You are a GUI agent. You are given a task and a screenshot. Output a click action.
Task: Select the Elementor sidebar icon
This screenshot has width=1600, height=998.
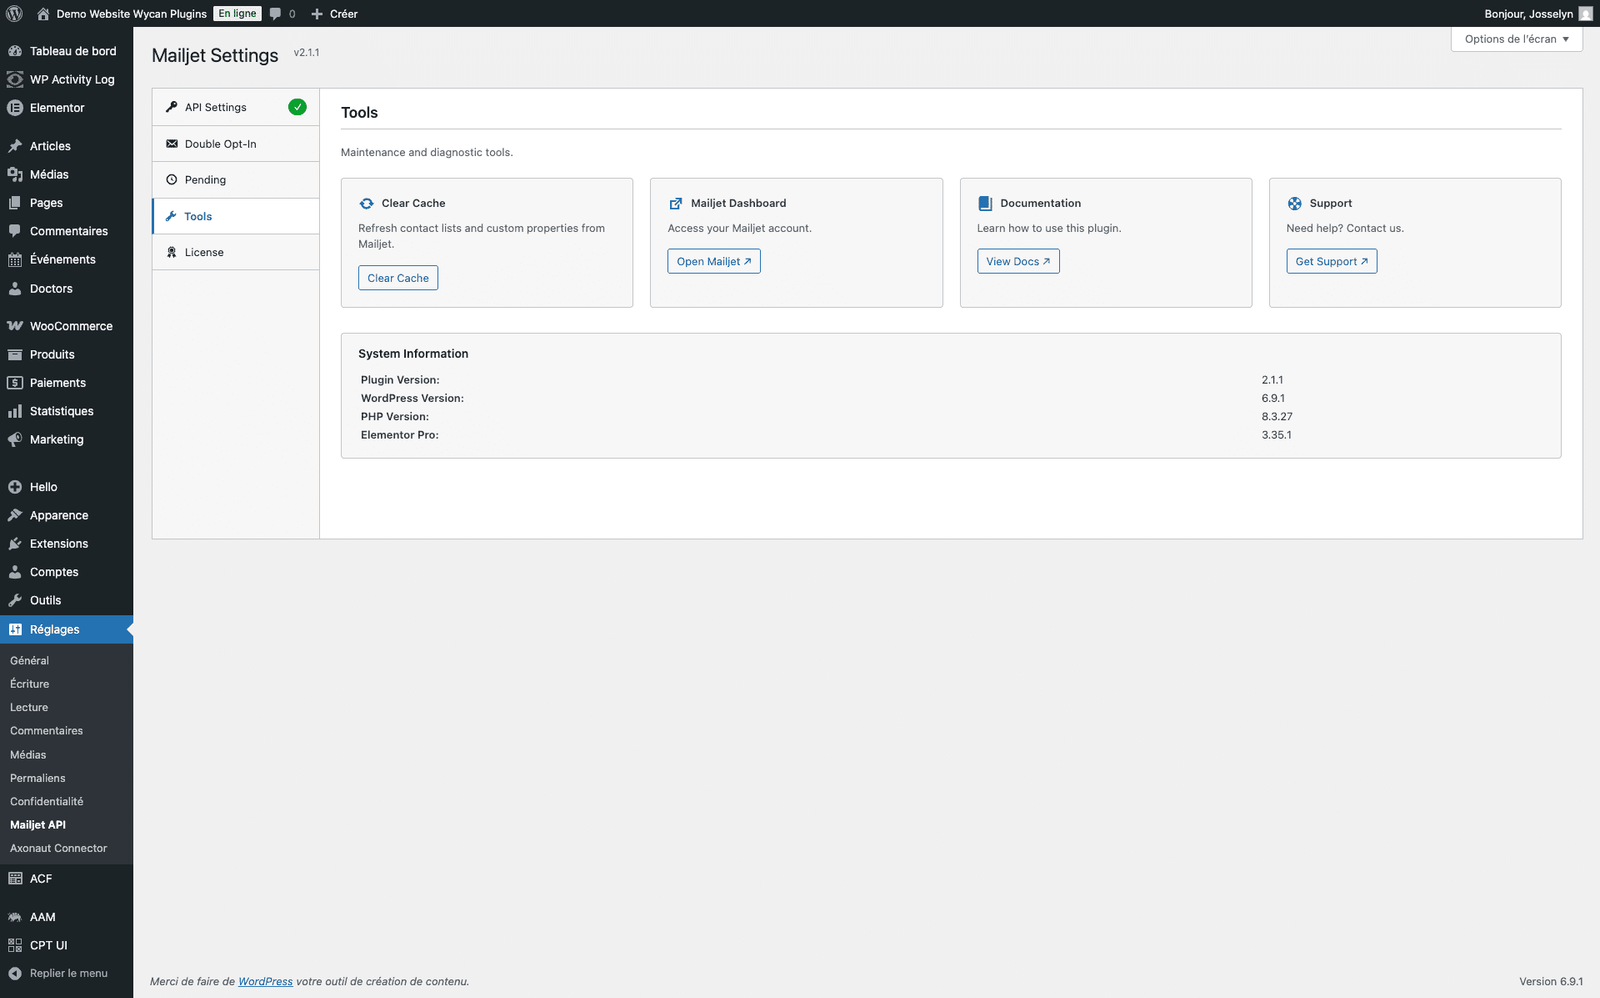tap(15, 107)
